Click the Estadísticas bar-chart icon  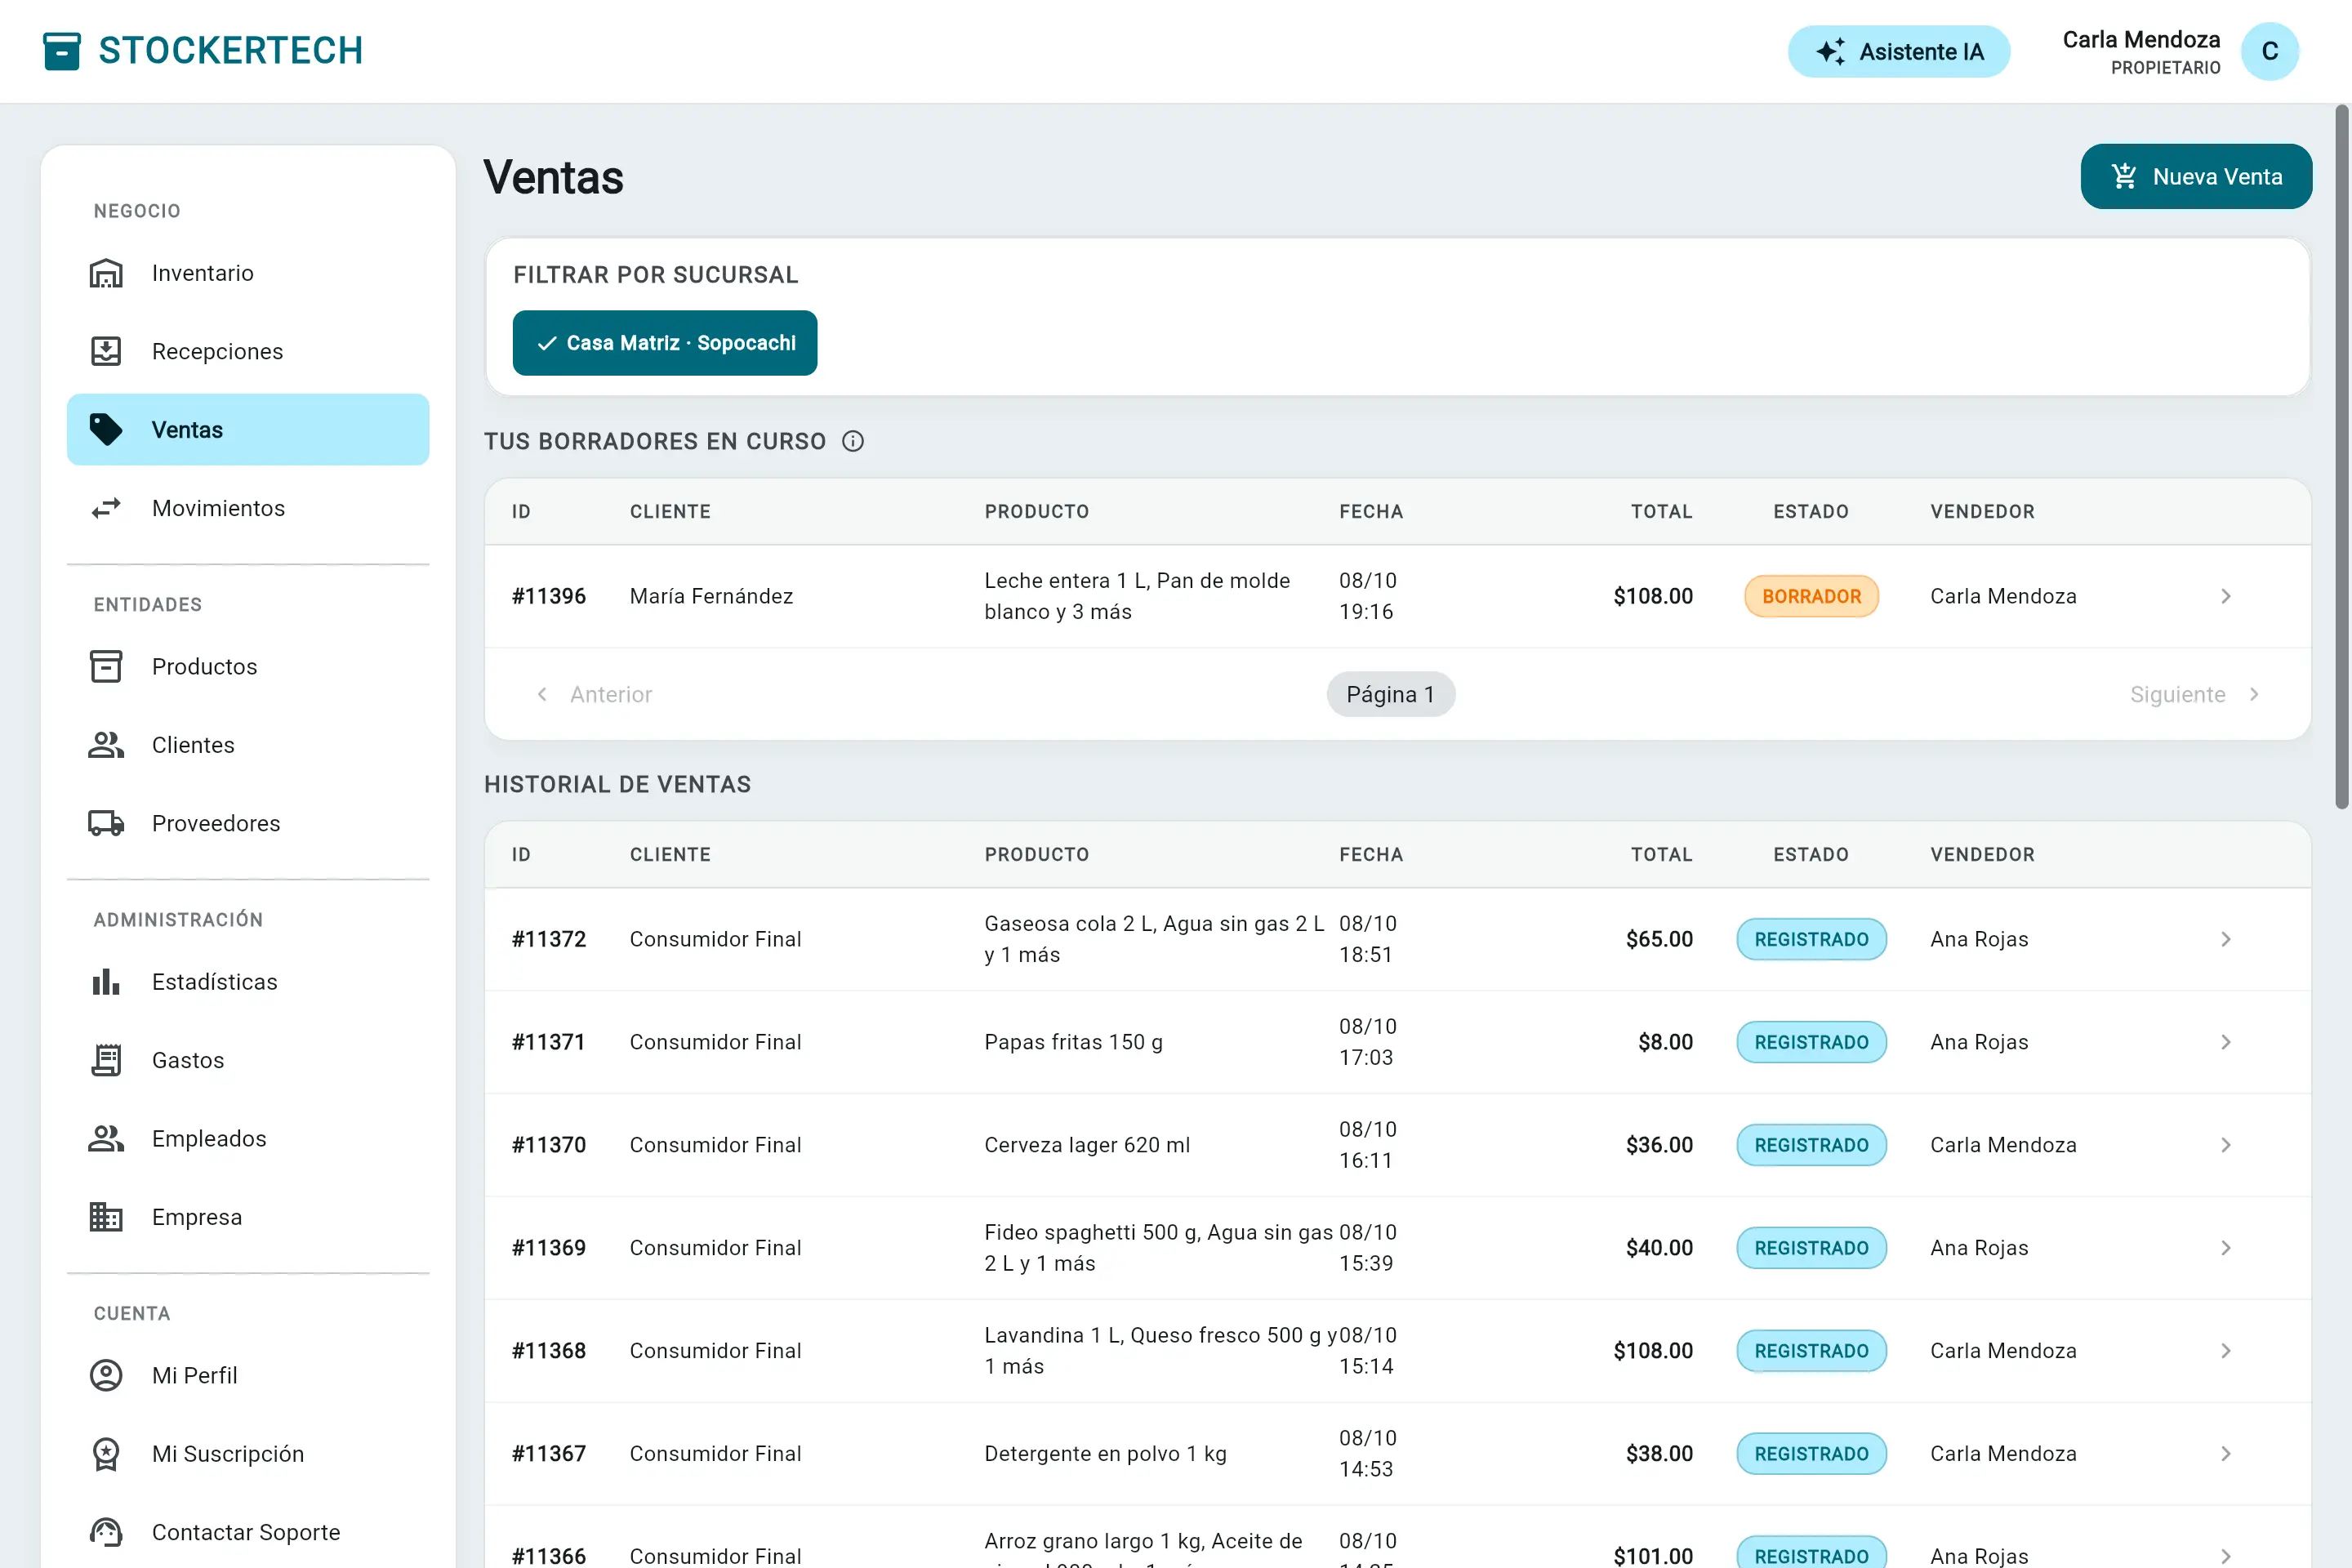coord(106,982)
